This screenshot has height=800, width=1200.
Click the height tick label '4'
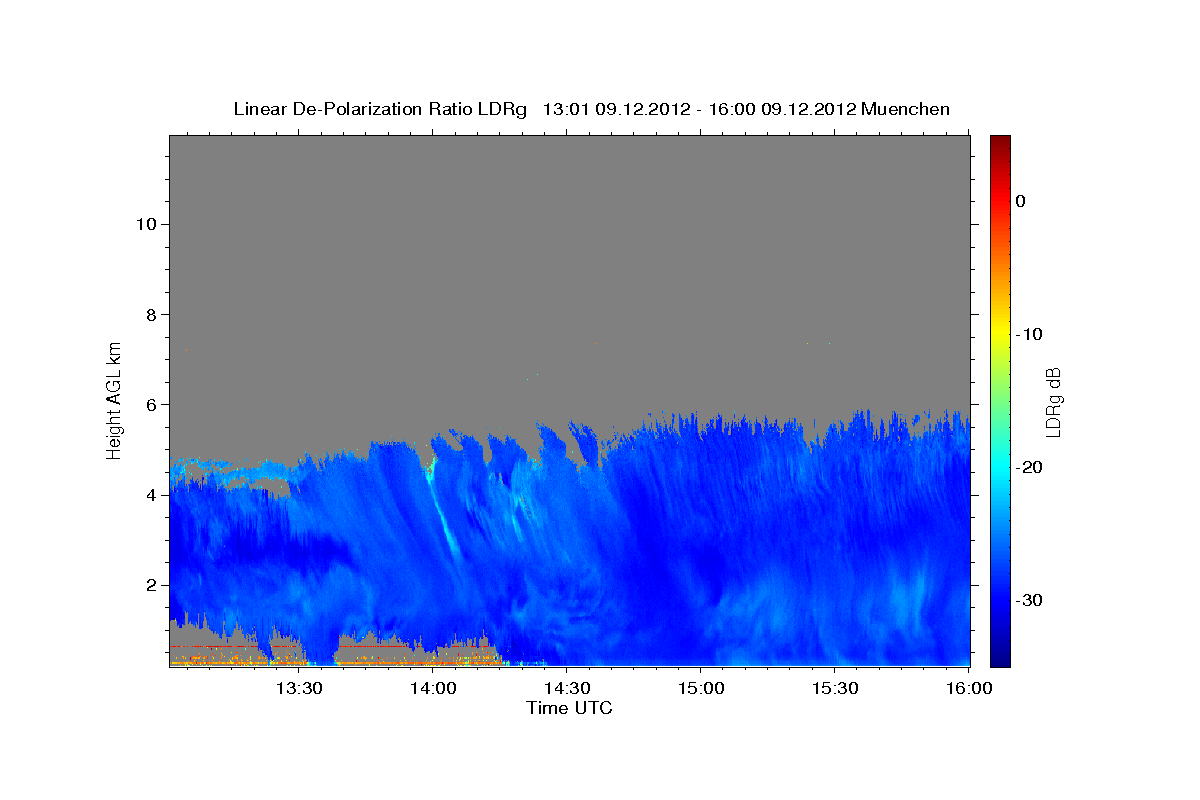tap(149, 494)
